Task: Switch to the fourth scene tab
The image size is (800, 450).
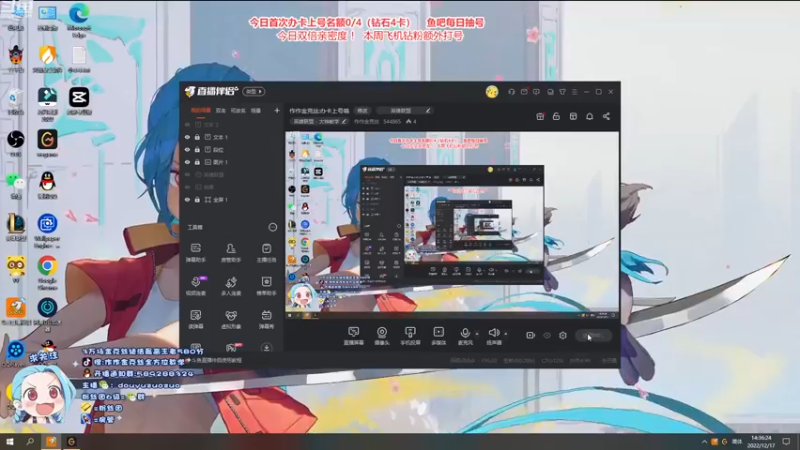Action: pyautogui.click(x=256, y=110)
